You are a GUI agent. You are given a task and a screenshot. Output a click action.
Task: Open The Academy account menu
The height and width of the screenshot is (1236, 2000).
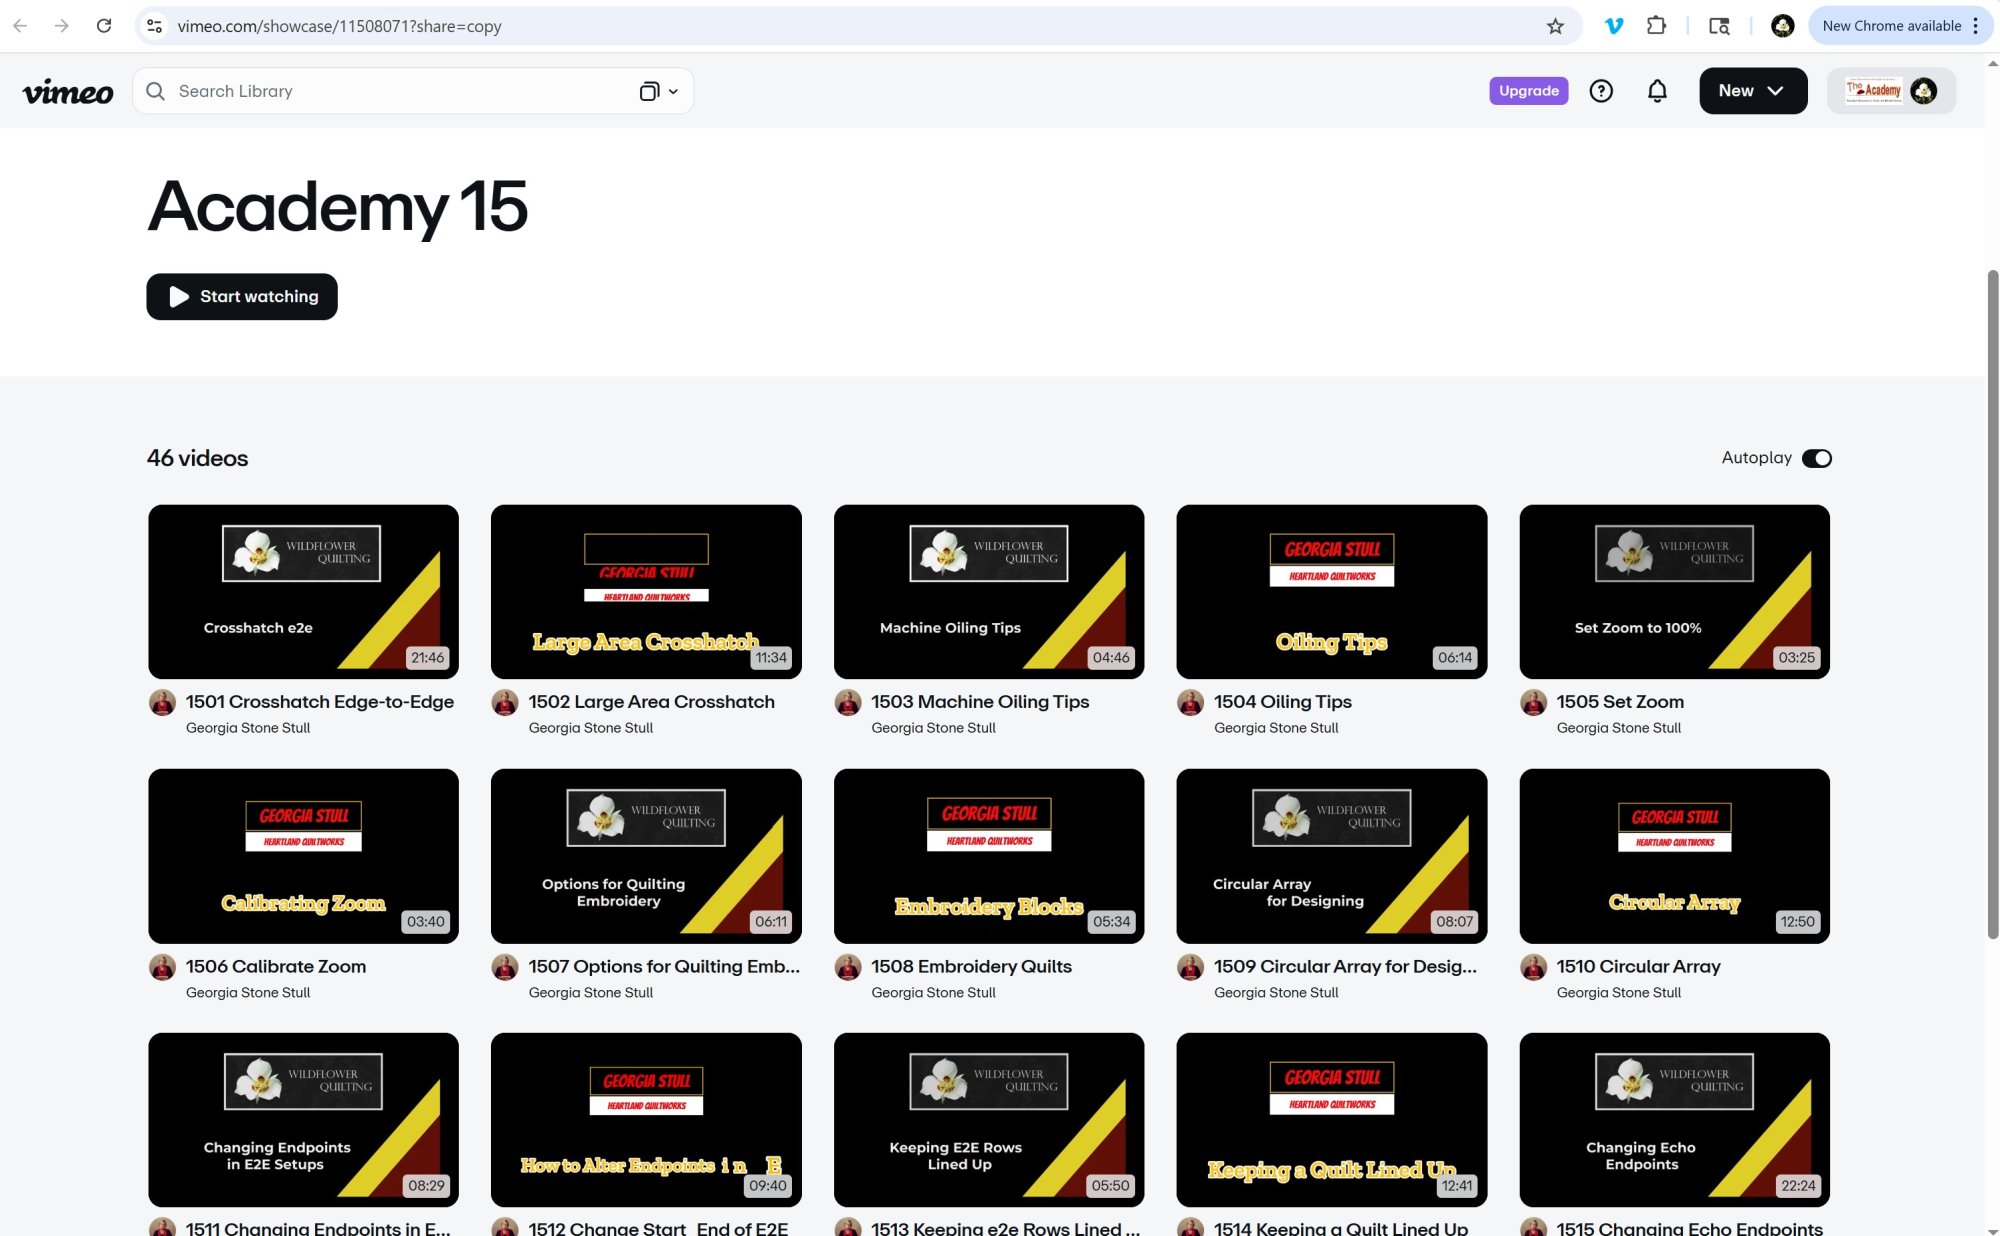(1891, 91)
